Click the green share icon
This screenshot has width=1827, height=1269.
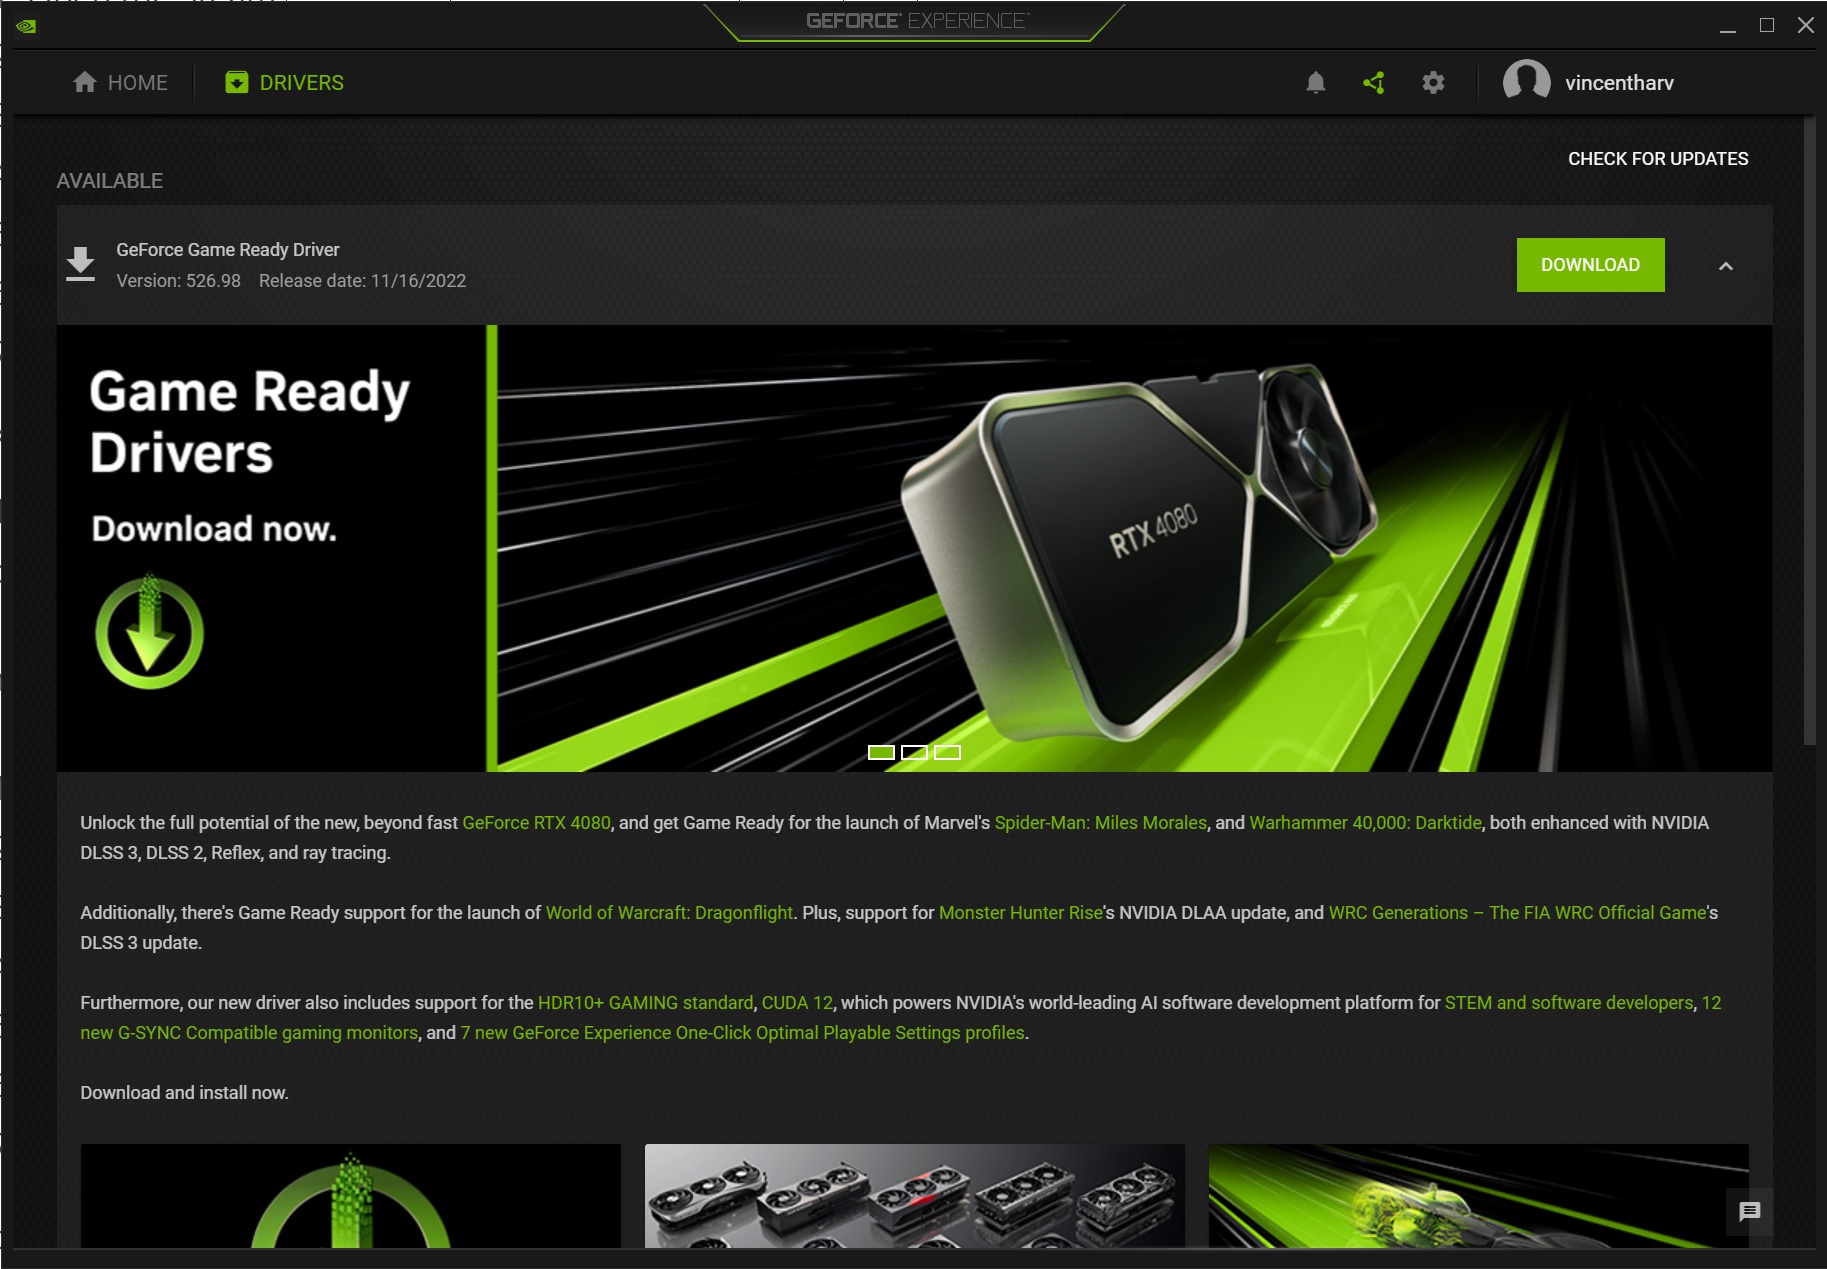pos(1374,83)
